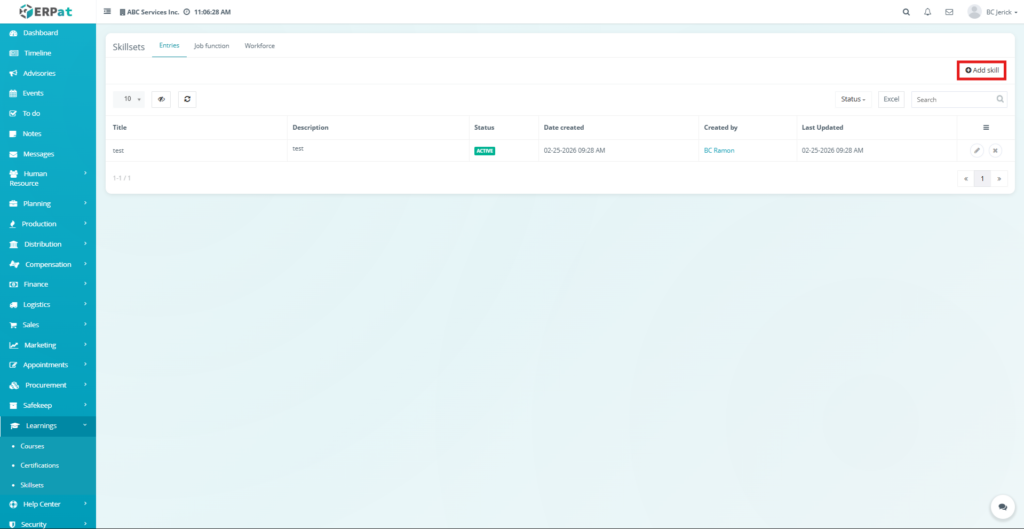1024x529 pixels.
Task: Click the search magnifier icon in top bar
Action: click(906, 12)
